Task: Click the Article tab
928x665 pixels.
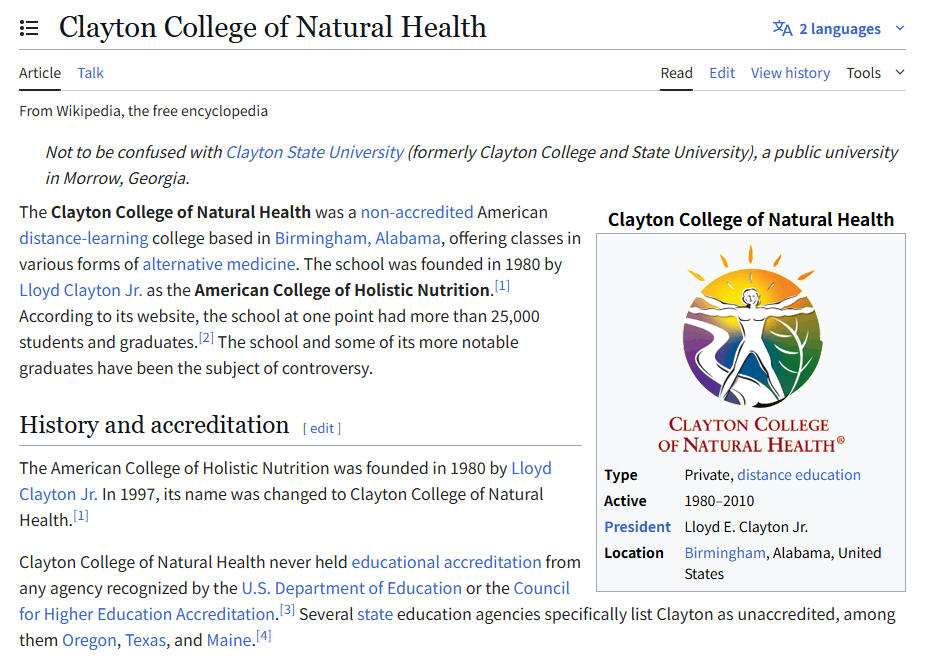Action: 40,73
